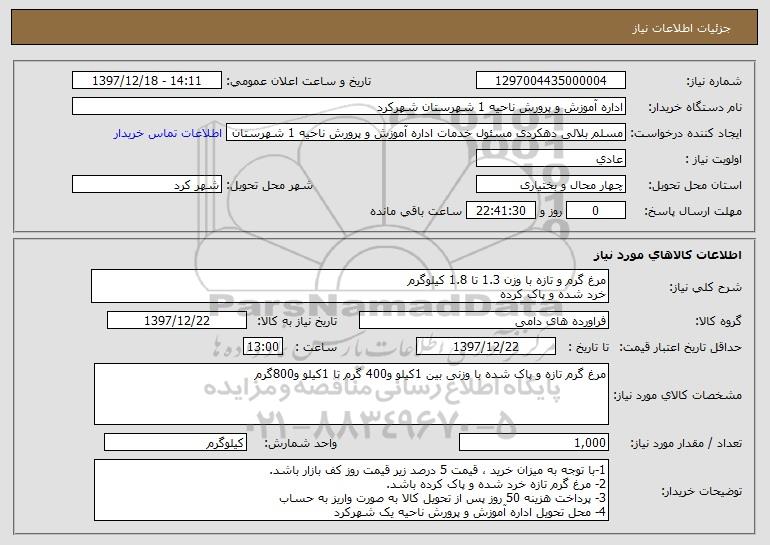The width and height of the screenshot is (770, 545).
Task: Click the need-by date field next to 'تاریخ نیاز به کالا'
Action: coord(177,321)
